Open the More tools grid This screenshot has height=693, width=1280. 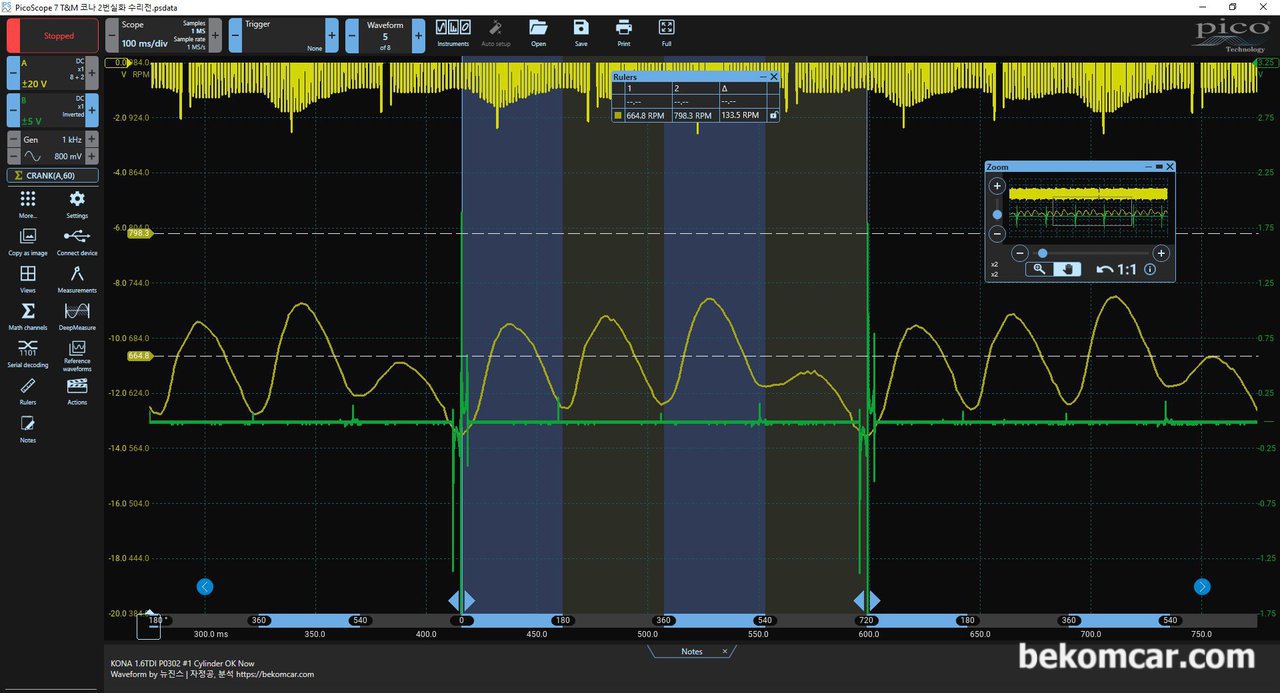pyautogui.click(x=28, y=204)
